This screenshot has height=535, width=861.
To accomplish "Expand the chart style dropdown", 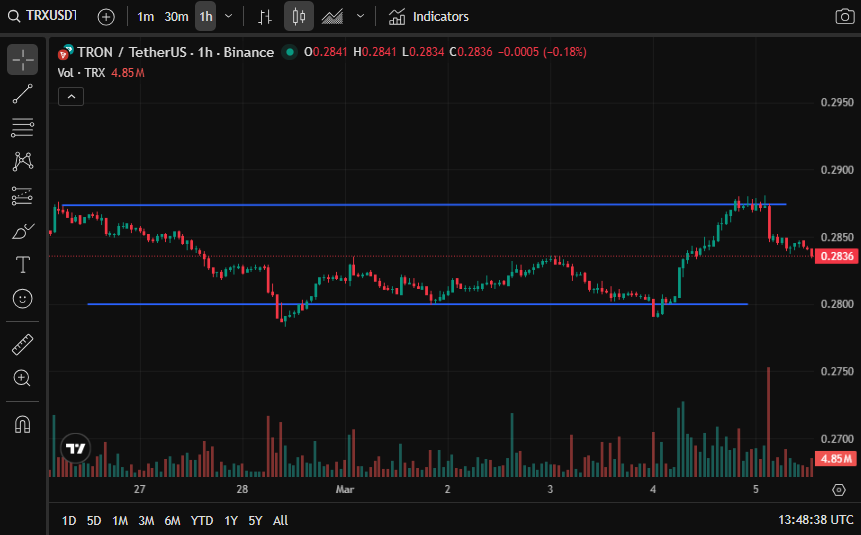I will (360, 16).
